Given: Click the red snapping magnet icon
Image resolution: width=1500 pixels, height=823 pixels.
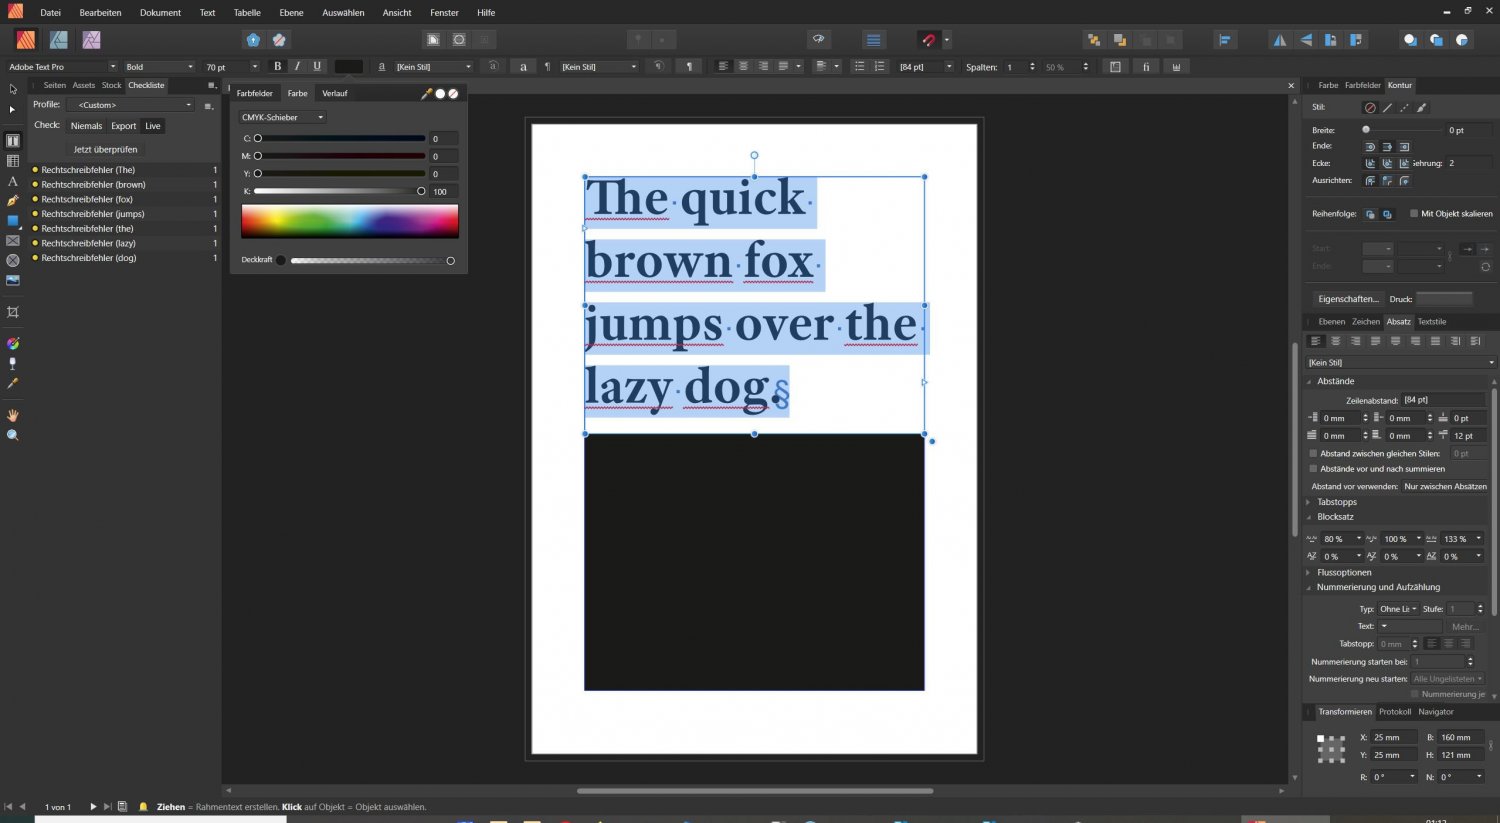Looking at the screenshot, I should click(x=928, y=40).
